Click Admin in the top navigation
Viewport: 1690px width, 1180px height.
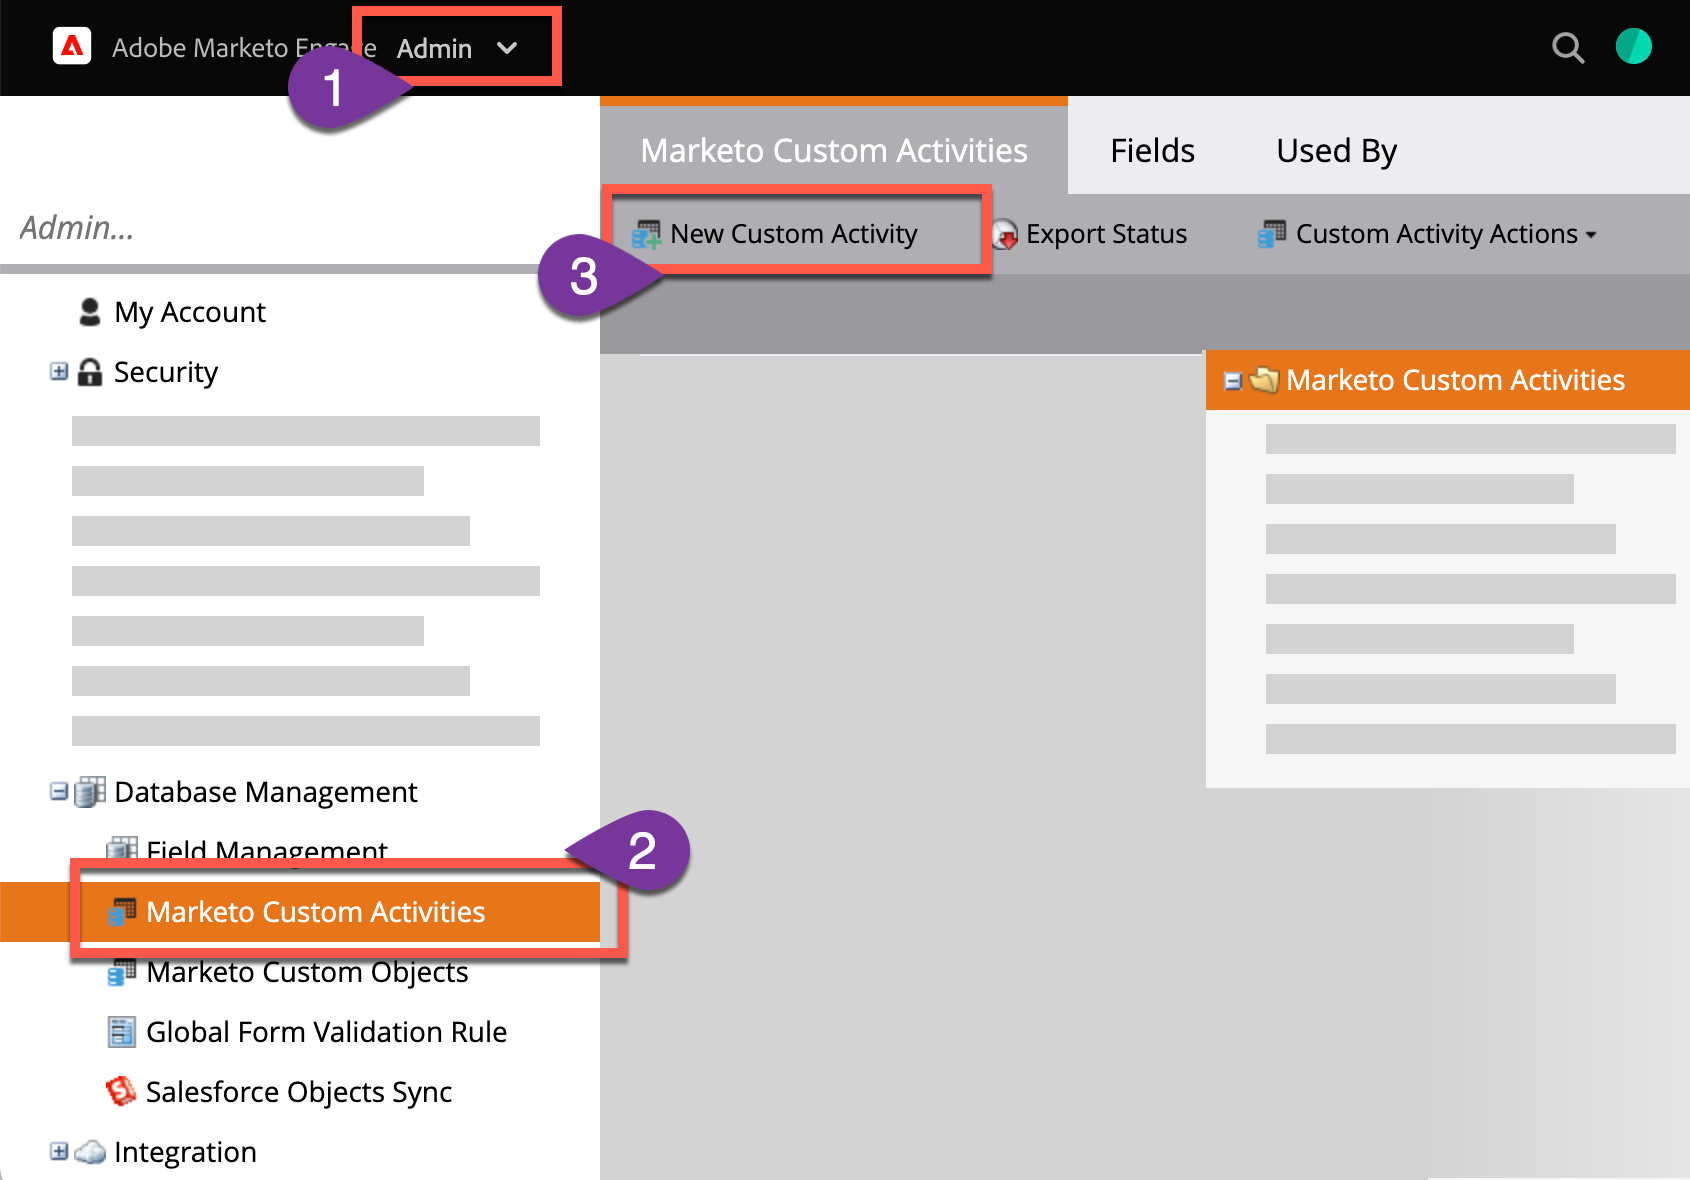434,48
